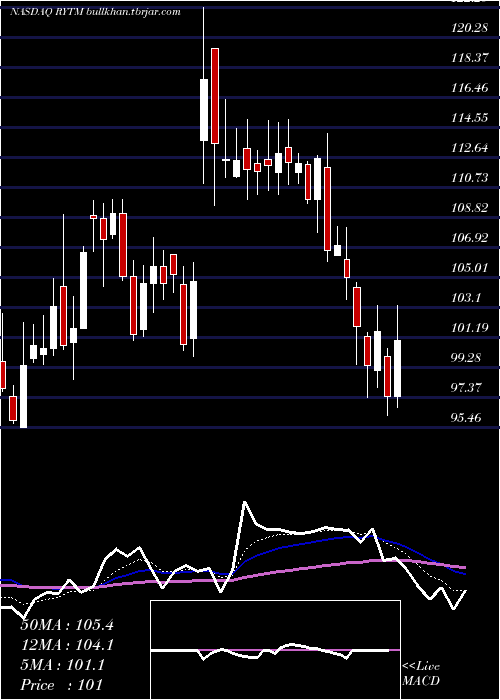The image size is (500, 700).
Task: Select the 99.28 price axis label
Action: tap(467, 358)
